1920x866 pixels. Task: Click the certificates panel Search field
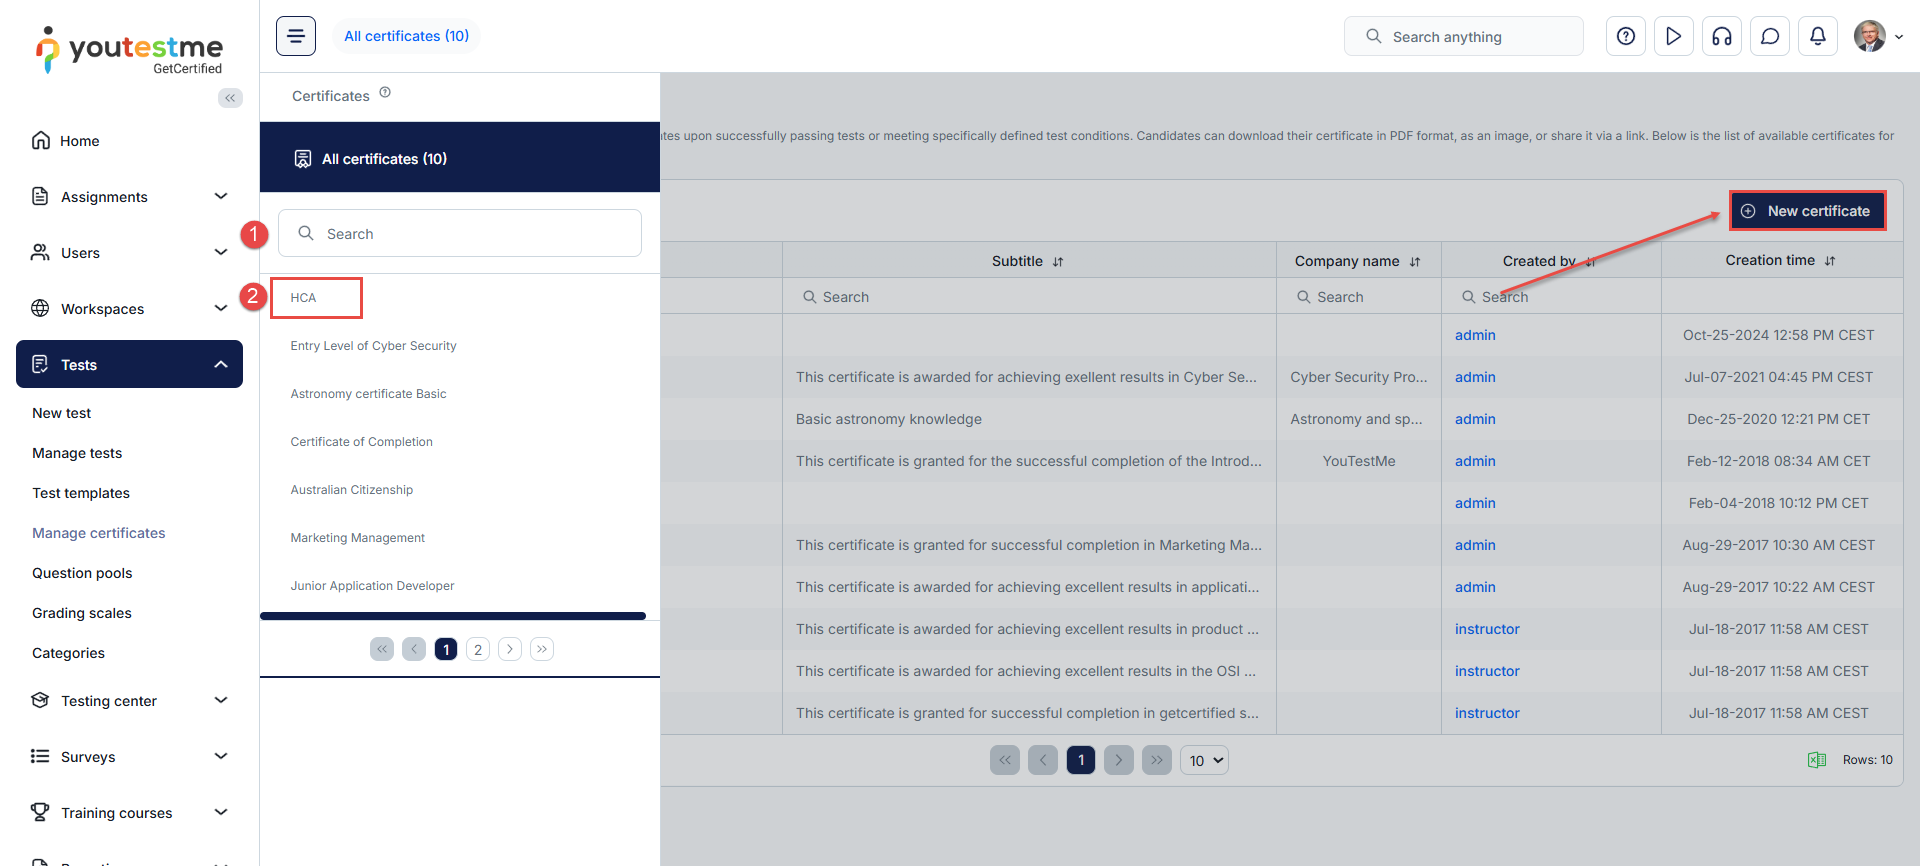click(460, 234)
